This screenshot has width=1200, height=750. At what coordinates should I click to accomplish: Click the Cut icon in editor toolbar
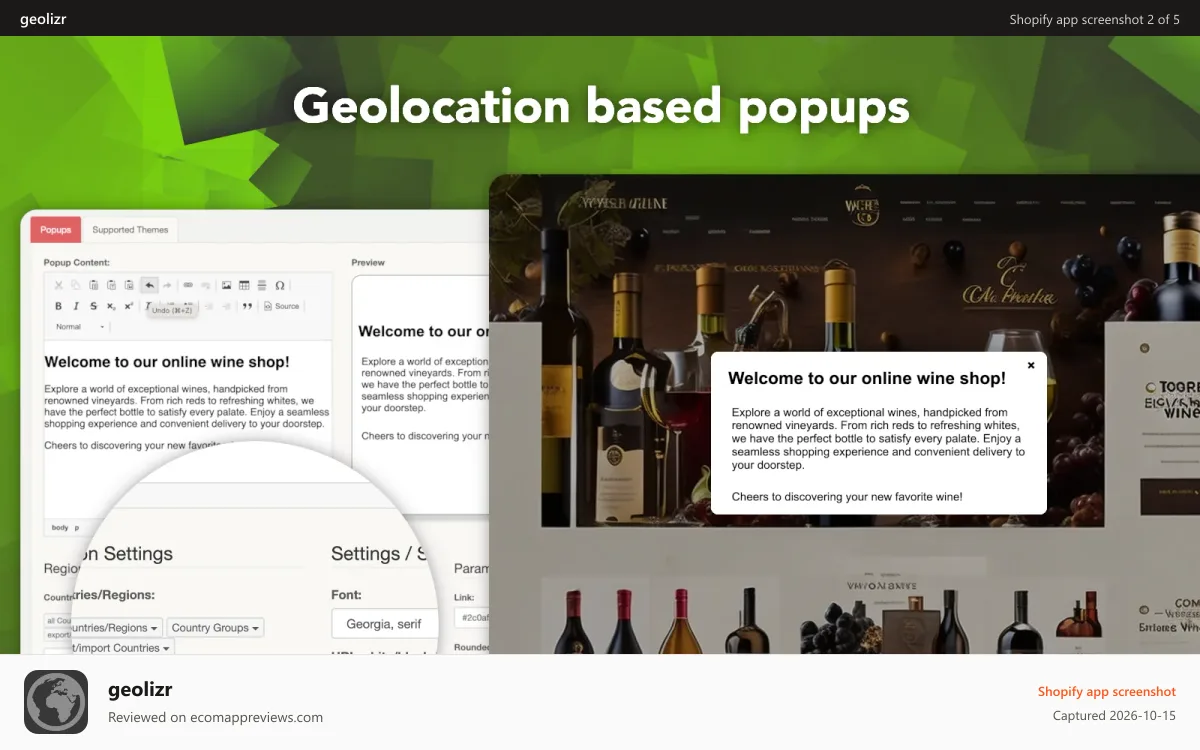click(x=59, y=286)
